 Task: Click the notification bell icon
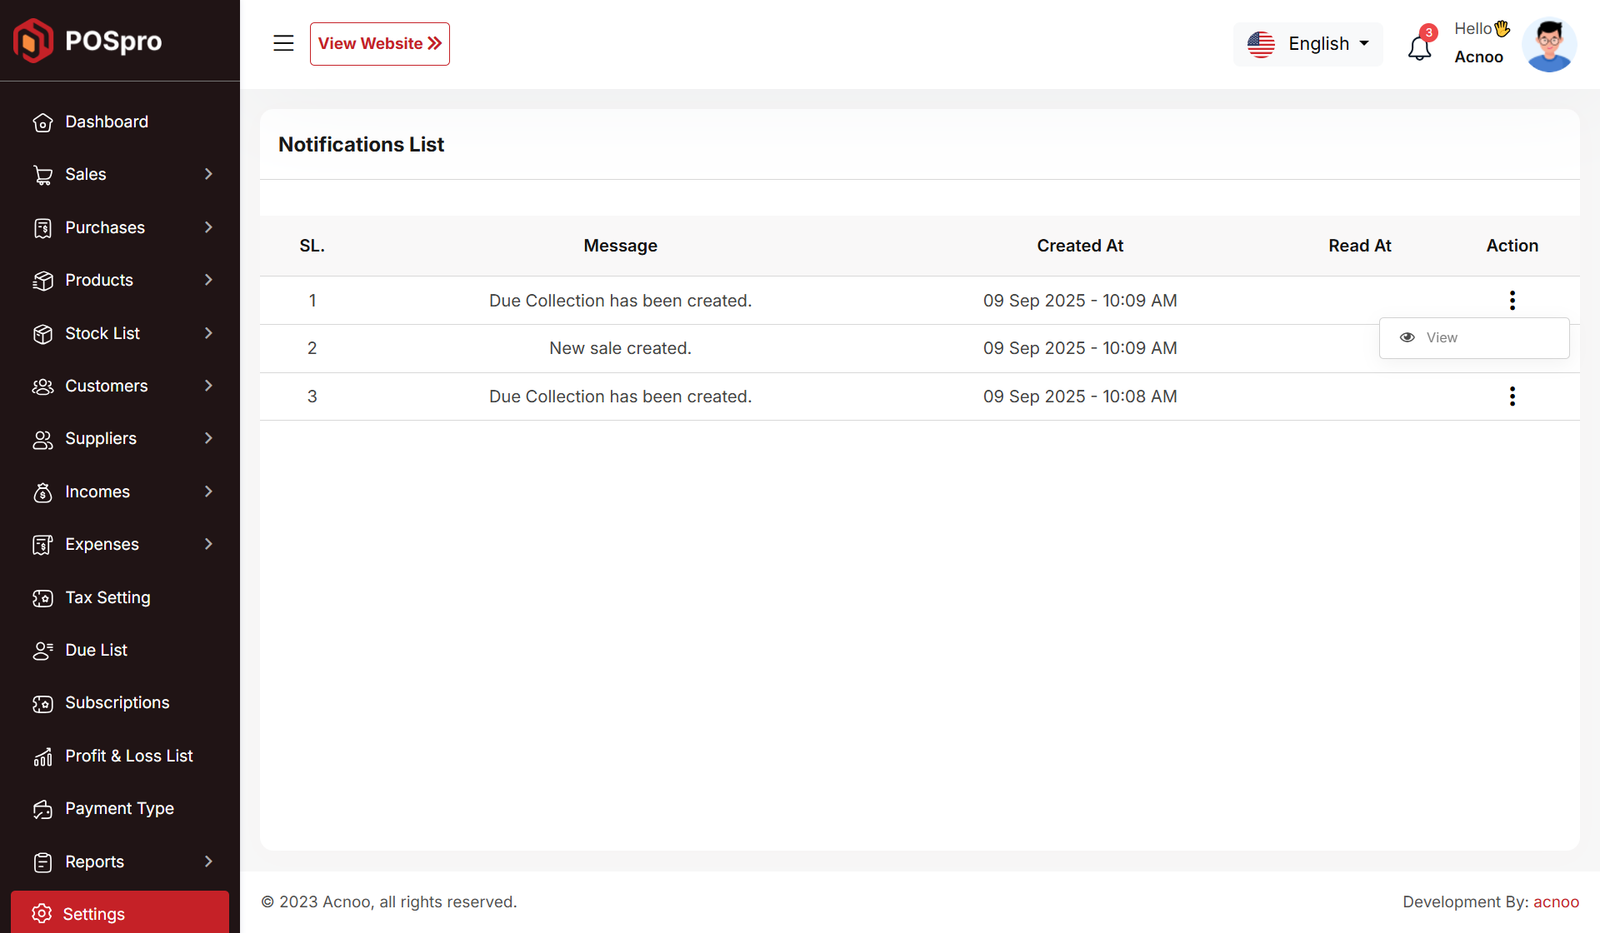pos(1419,47)
